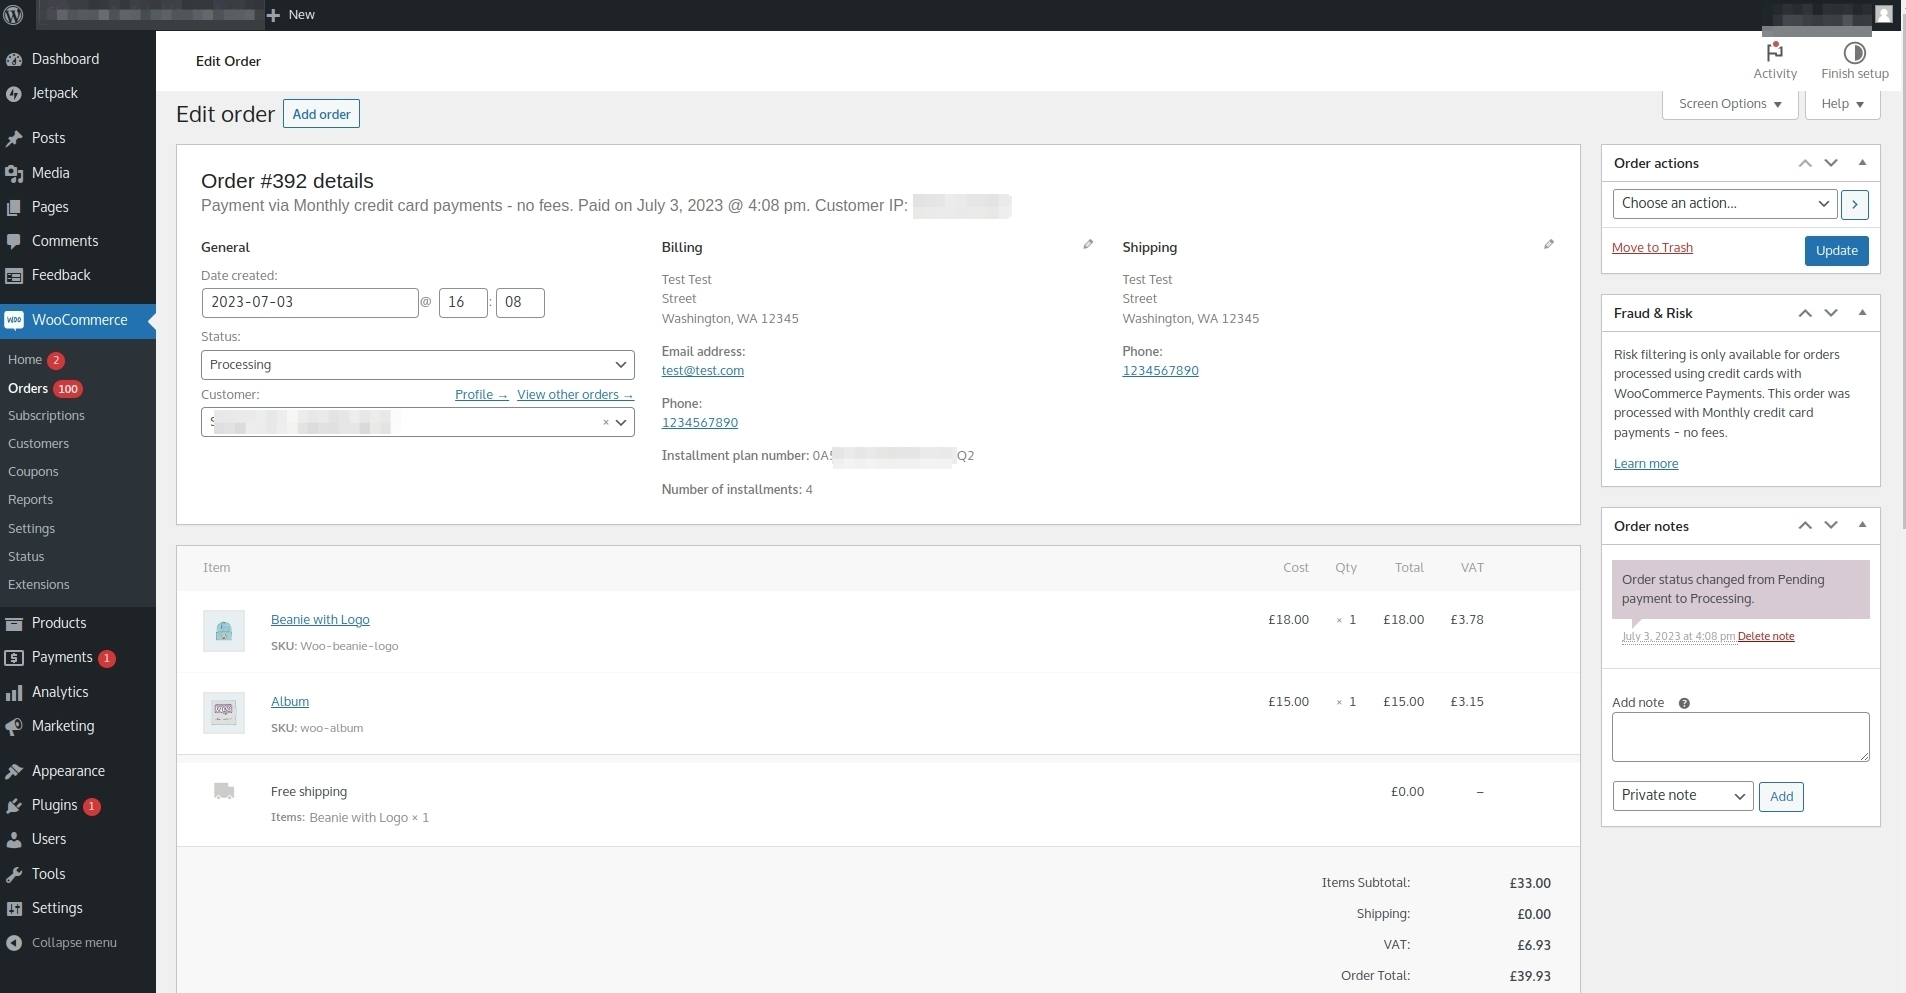1906x993 pixels.
Task: Click the Add note help question icon
Action: (x=1684, y=704)
